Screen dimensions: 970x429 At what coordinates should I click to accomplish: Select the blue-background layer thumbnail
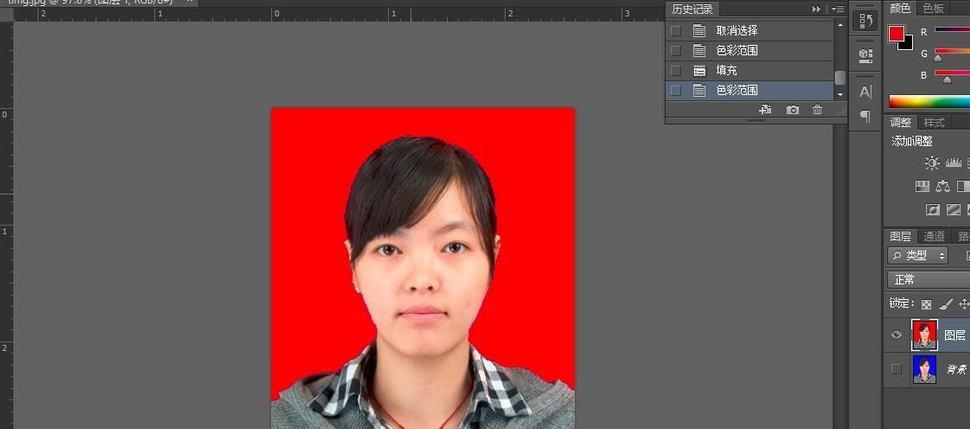click(924, 370)
